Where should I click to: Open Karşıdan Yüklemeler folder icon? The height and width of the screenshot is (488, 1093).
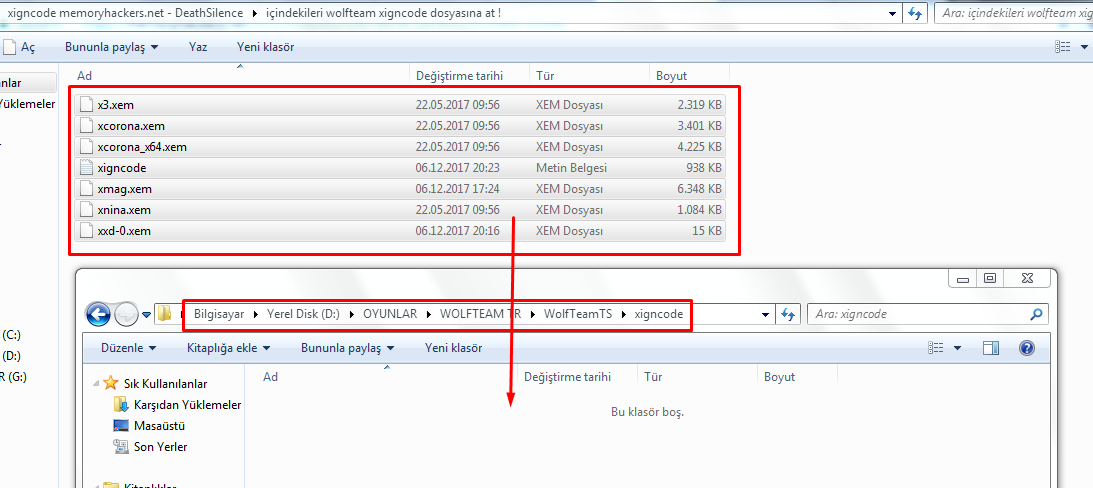point(121,404)
